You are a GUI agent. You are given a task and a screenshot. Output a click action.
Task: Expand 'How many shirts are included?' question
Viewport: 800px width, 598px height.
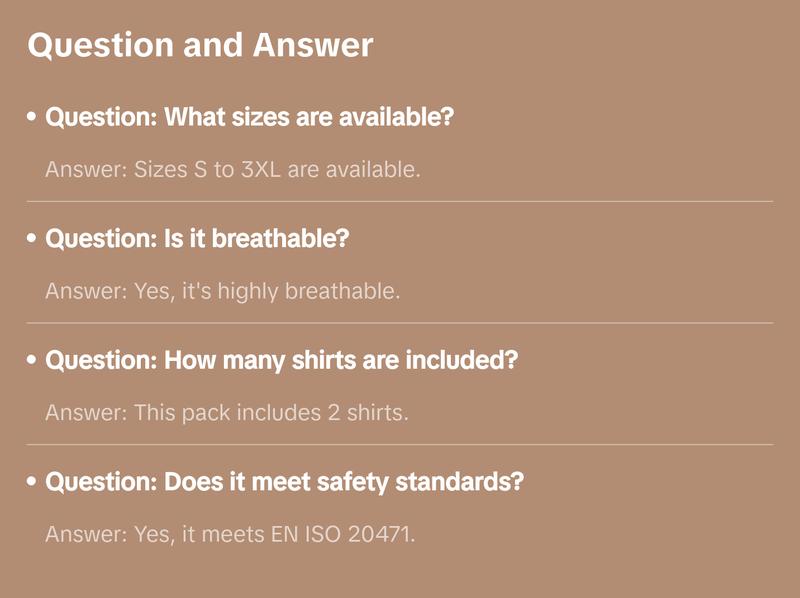(x=281, y=360)
